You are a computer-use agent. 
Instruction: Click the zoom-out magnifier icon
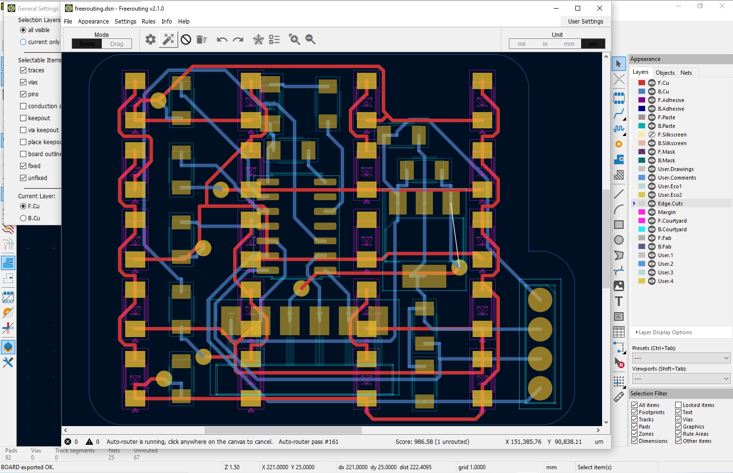(x=310, y=39)
